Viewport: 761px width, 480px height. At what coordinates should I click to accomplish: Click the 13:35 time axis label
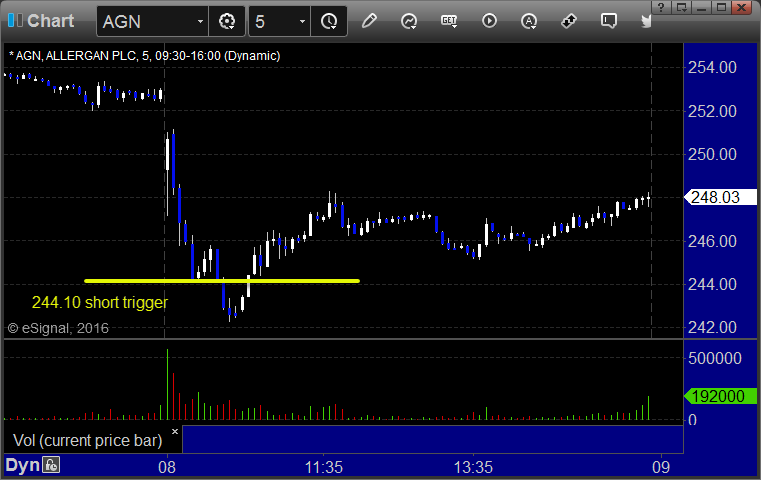coord(473,467)
